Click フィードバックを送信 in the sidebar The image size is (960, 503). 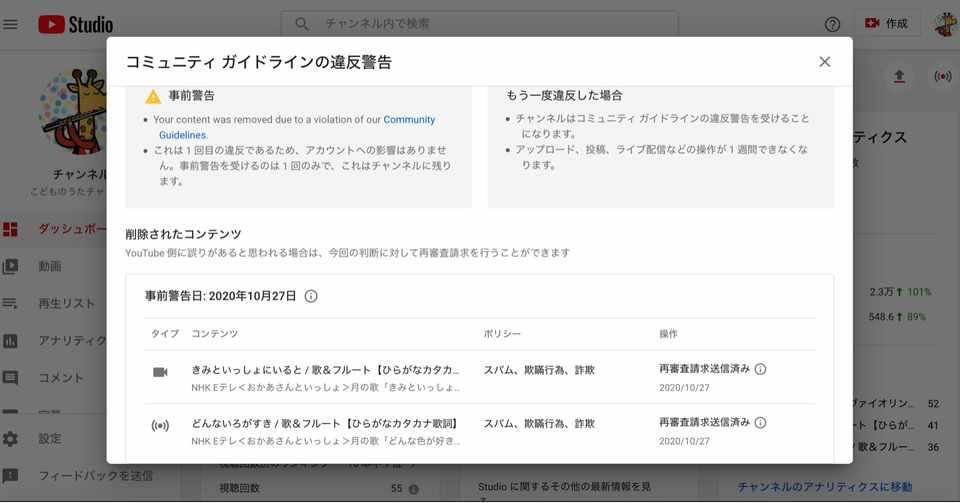pyautogui.click(x=78, y=475)
